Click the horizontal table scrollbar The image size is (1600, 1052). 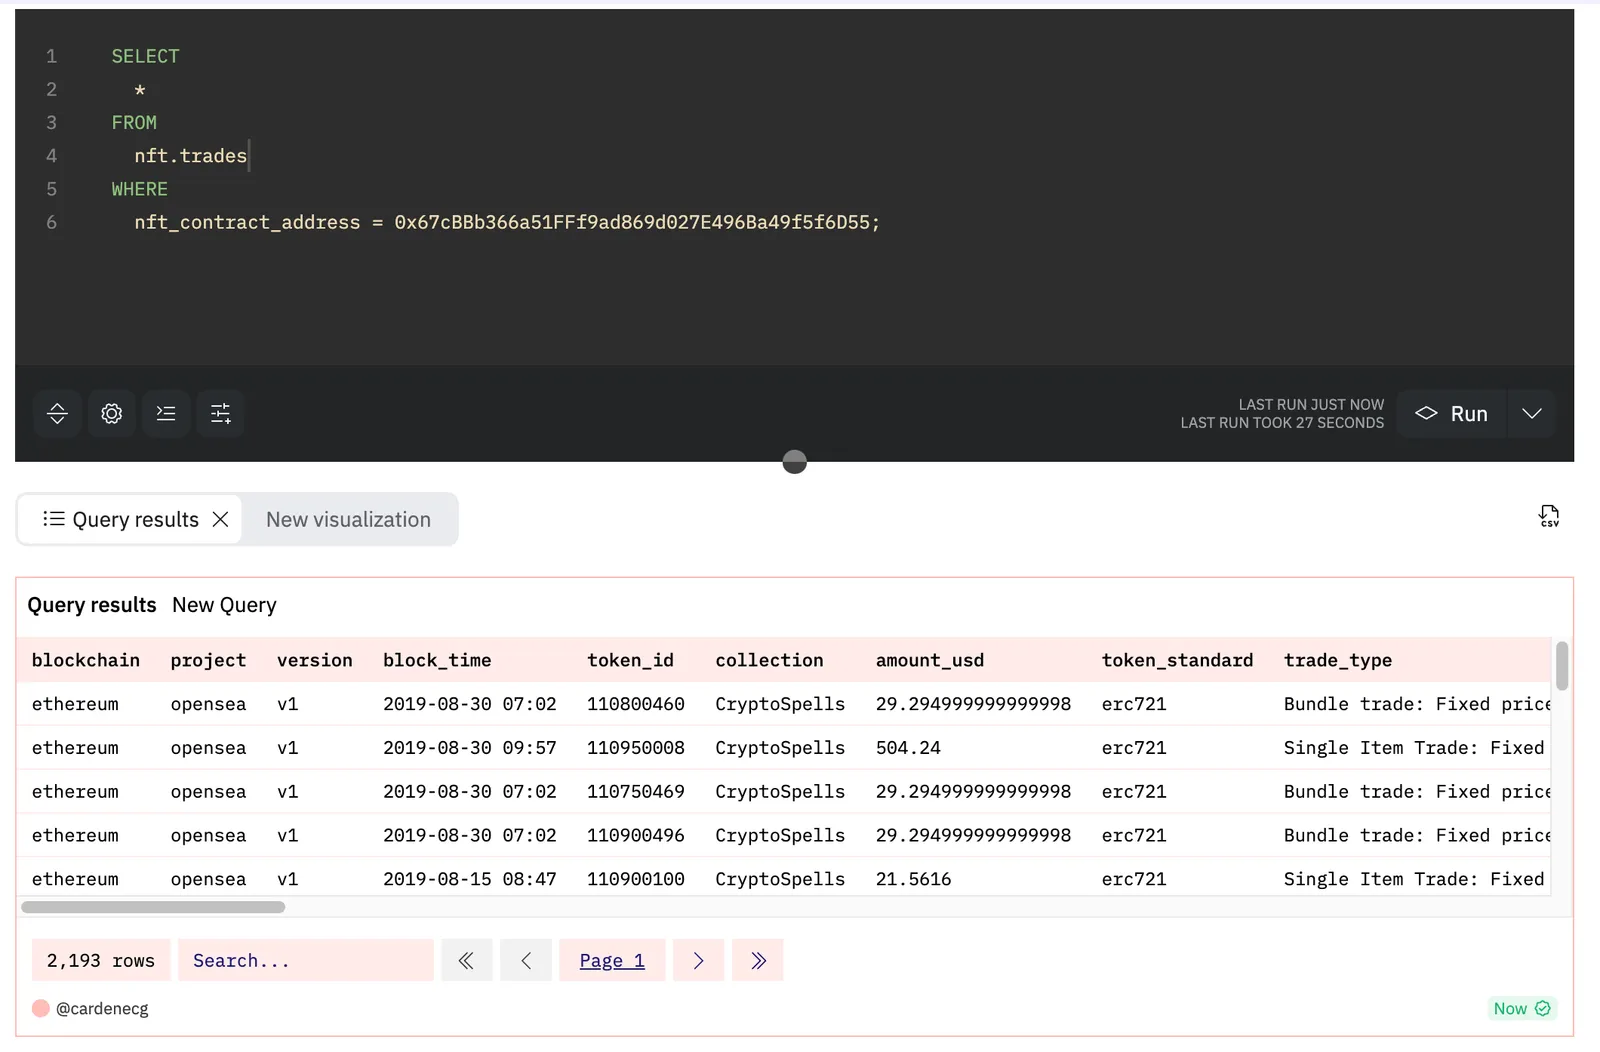pos(153,907)
